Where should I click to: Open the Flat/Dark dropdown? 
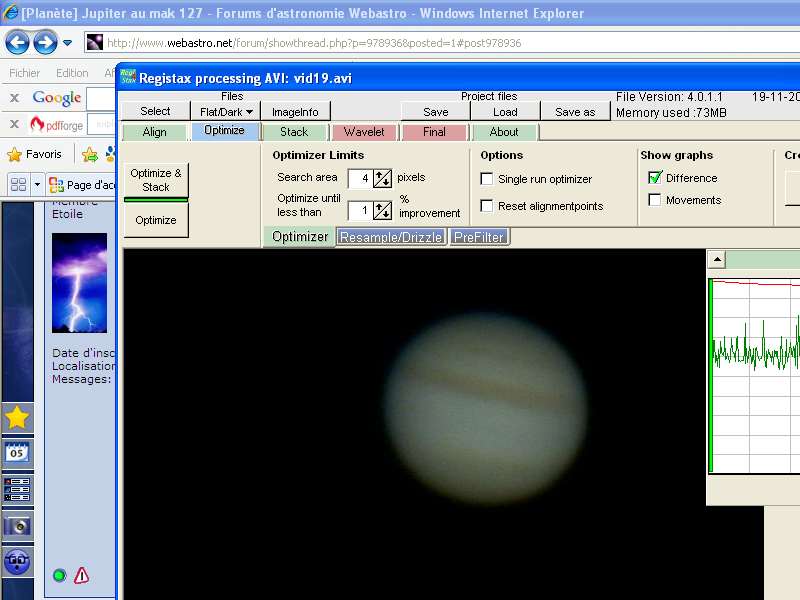226,112
